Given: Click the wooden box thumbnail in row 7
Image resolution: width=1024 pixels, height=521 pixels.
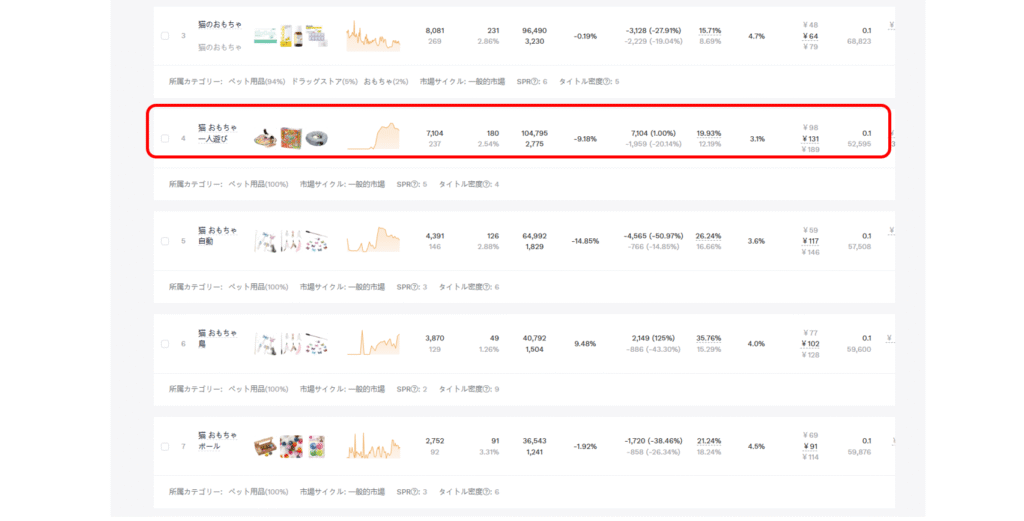Looking at the screenshot, I should pos(265,445).
